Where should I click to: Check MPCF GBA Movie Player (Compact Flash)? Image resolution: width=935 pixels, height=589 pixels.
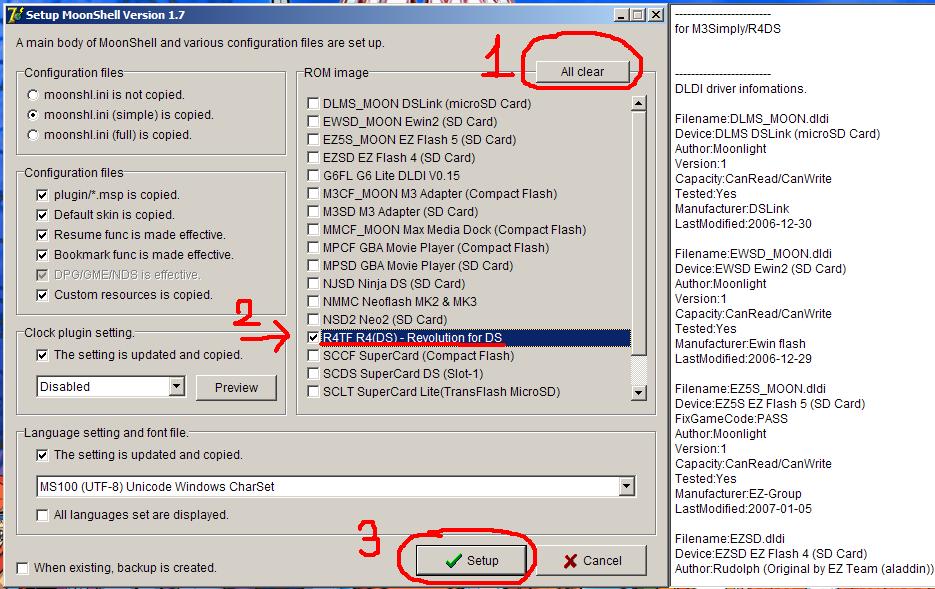(313, 247)
